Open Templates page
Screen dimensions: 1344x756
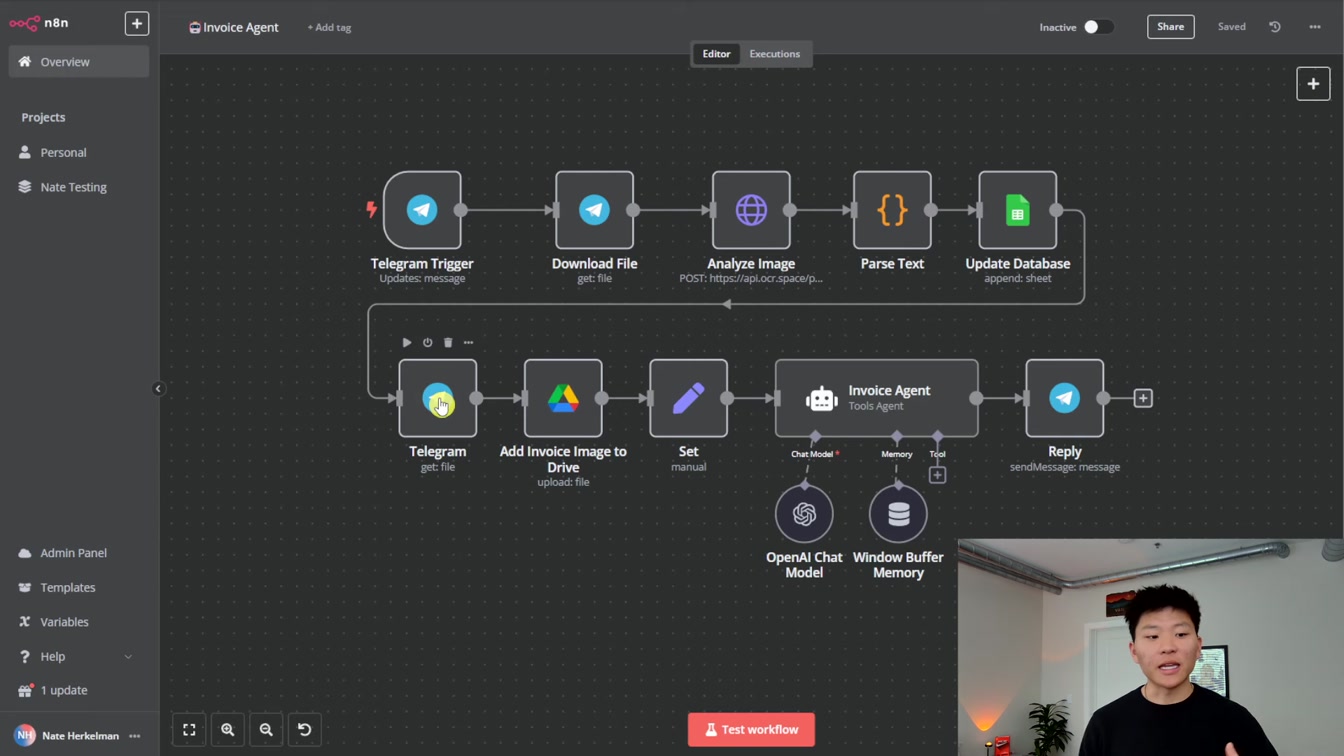(x=79, y=588)
